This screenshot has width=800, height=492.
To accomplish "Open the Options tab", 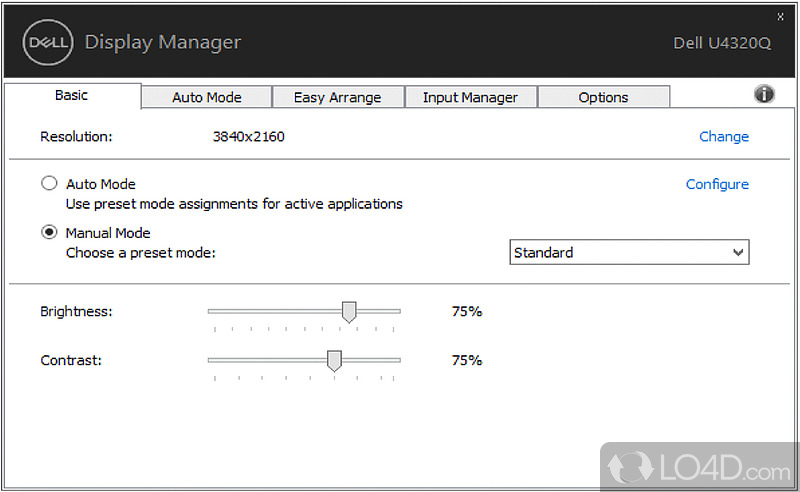I will point(603,97).
